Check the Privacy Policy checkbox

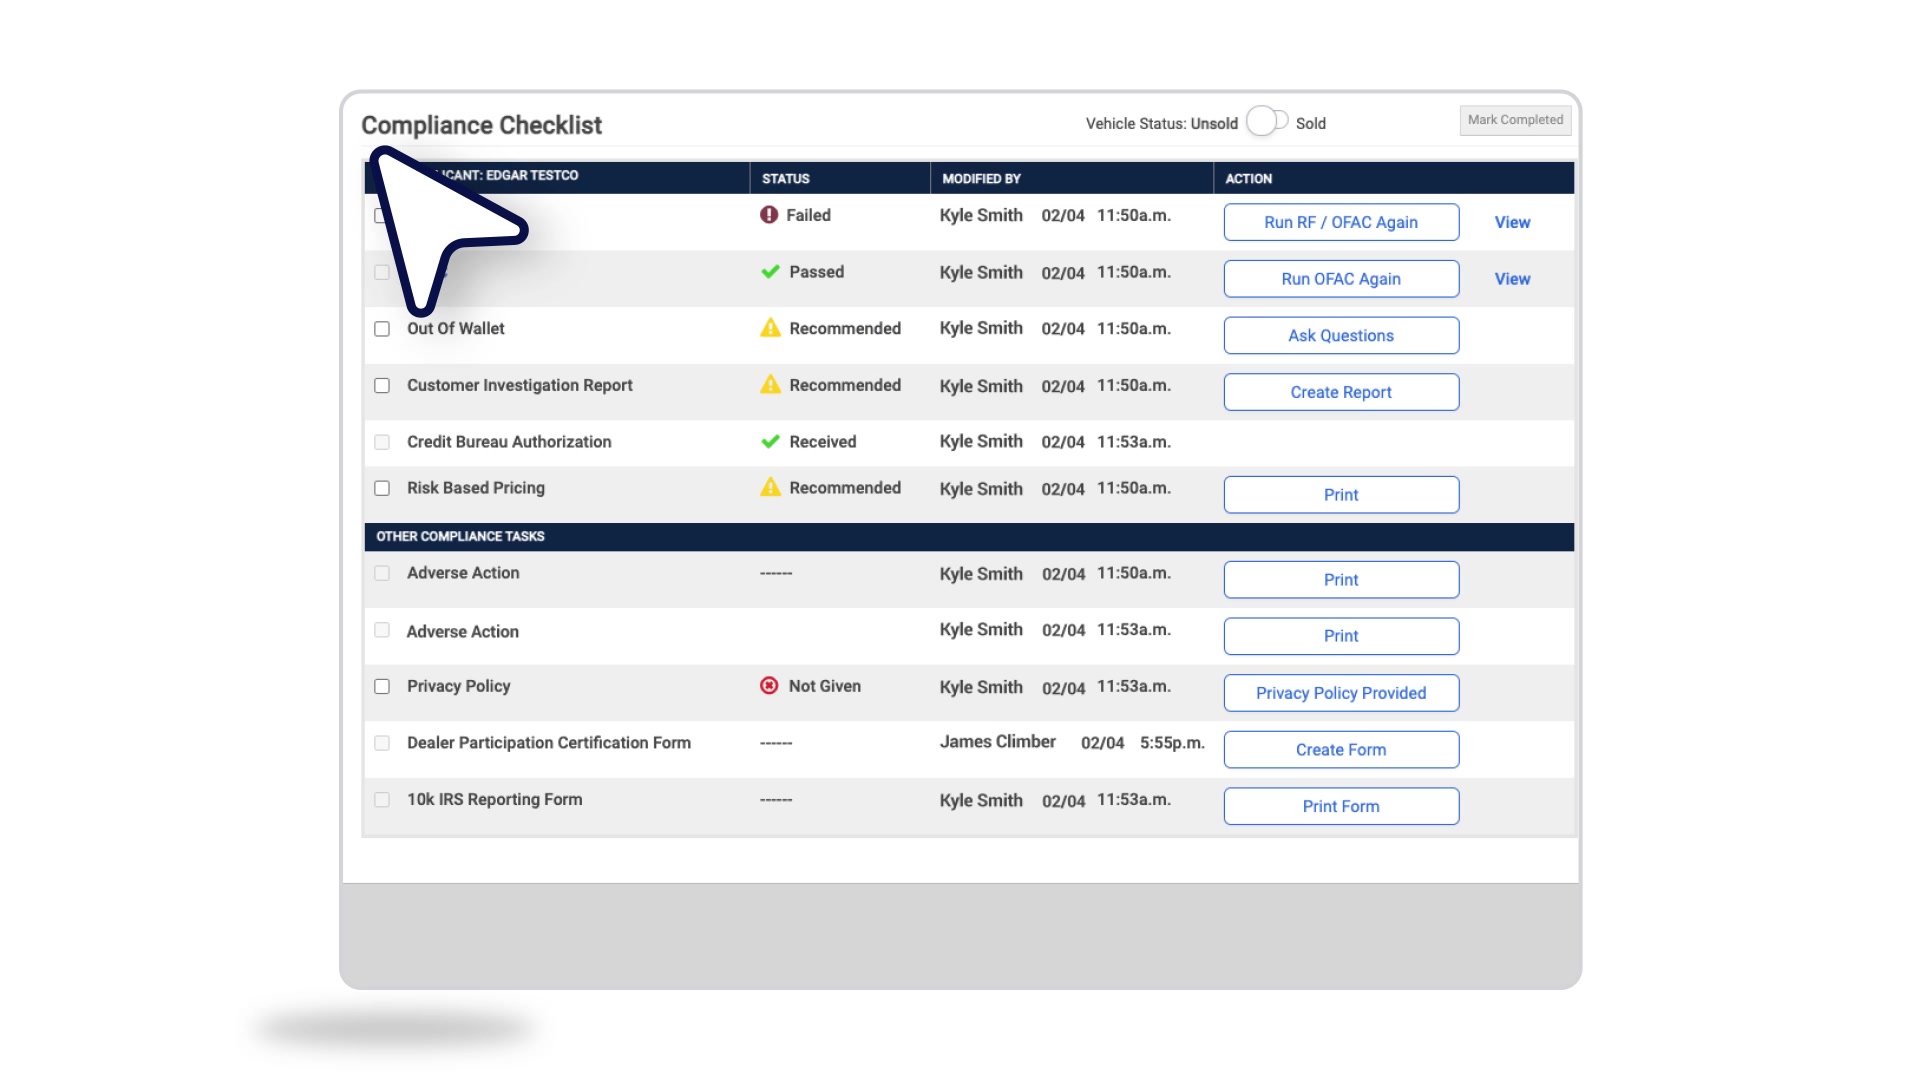[381, 686]
